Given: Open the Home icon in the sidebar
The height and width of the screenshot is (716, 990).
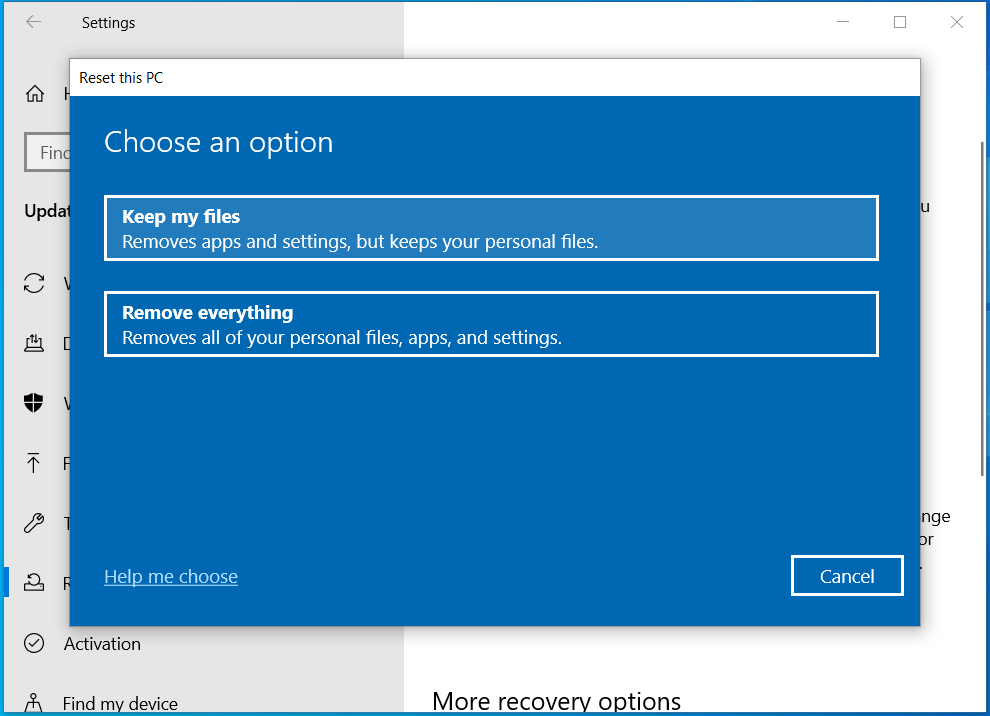Looking at the screenshot, I should coord(35,94).
